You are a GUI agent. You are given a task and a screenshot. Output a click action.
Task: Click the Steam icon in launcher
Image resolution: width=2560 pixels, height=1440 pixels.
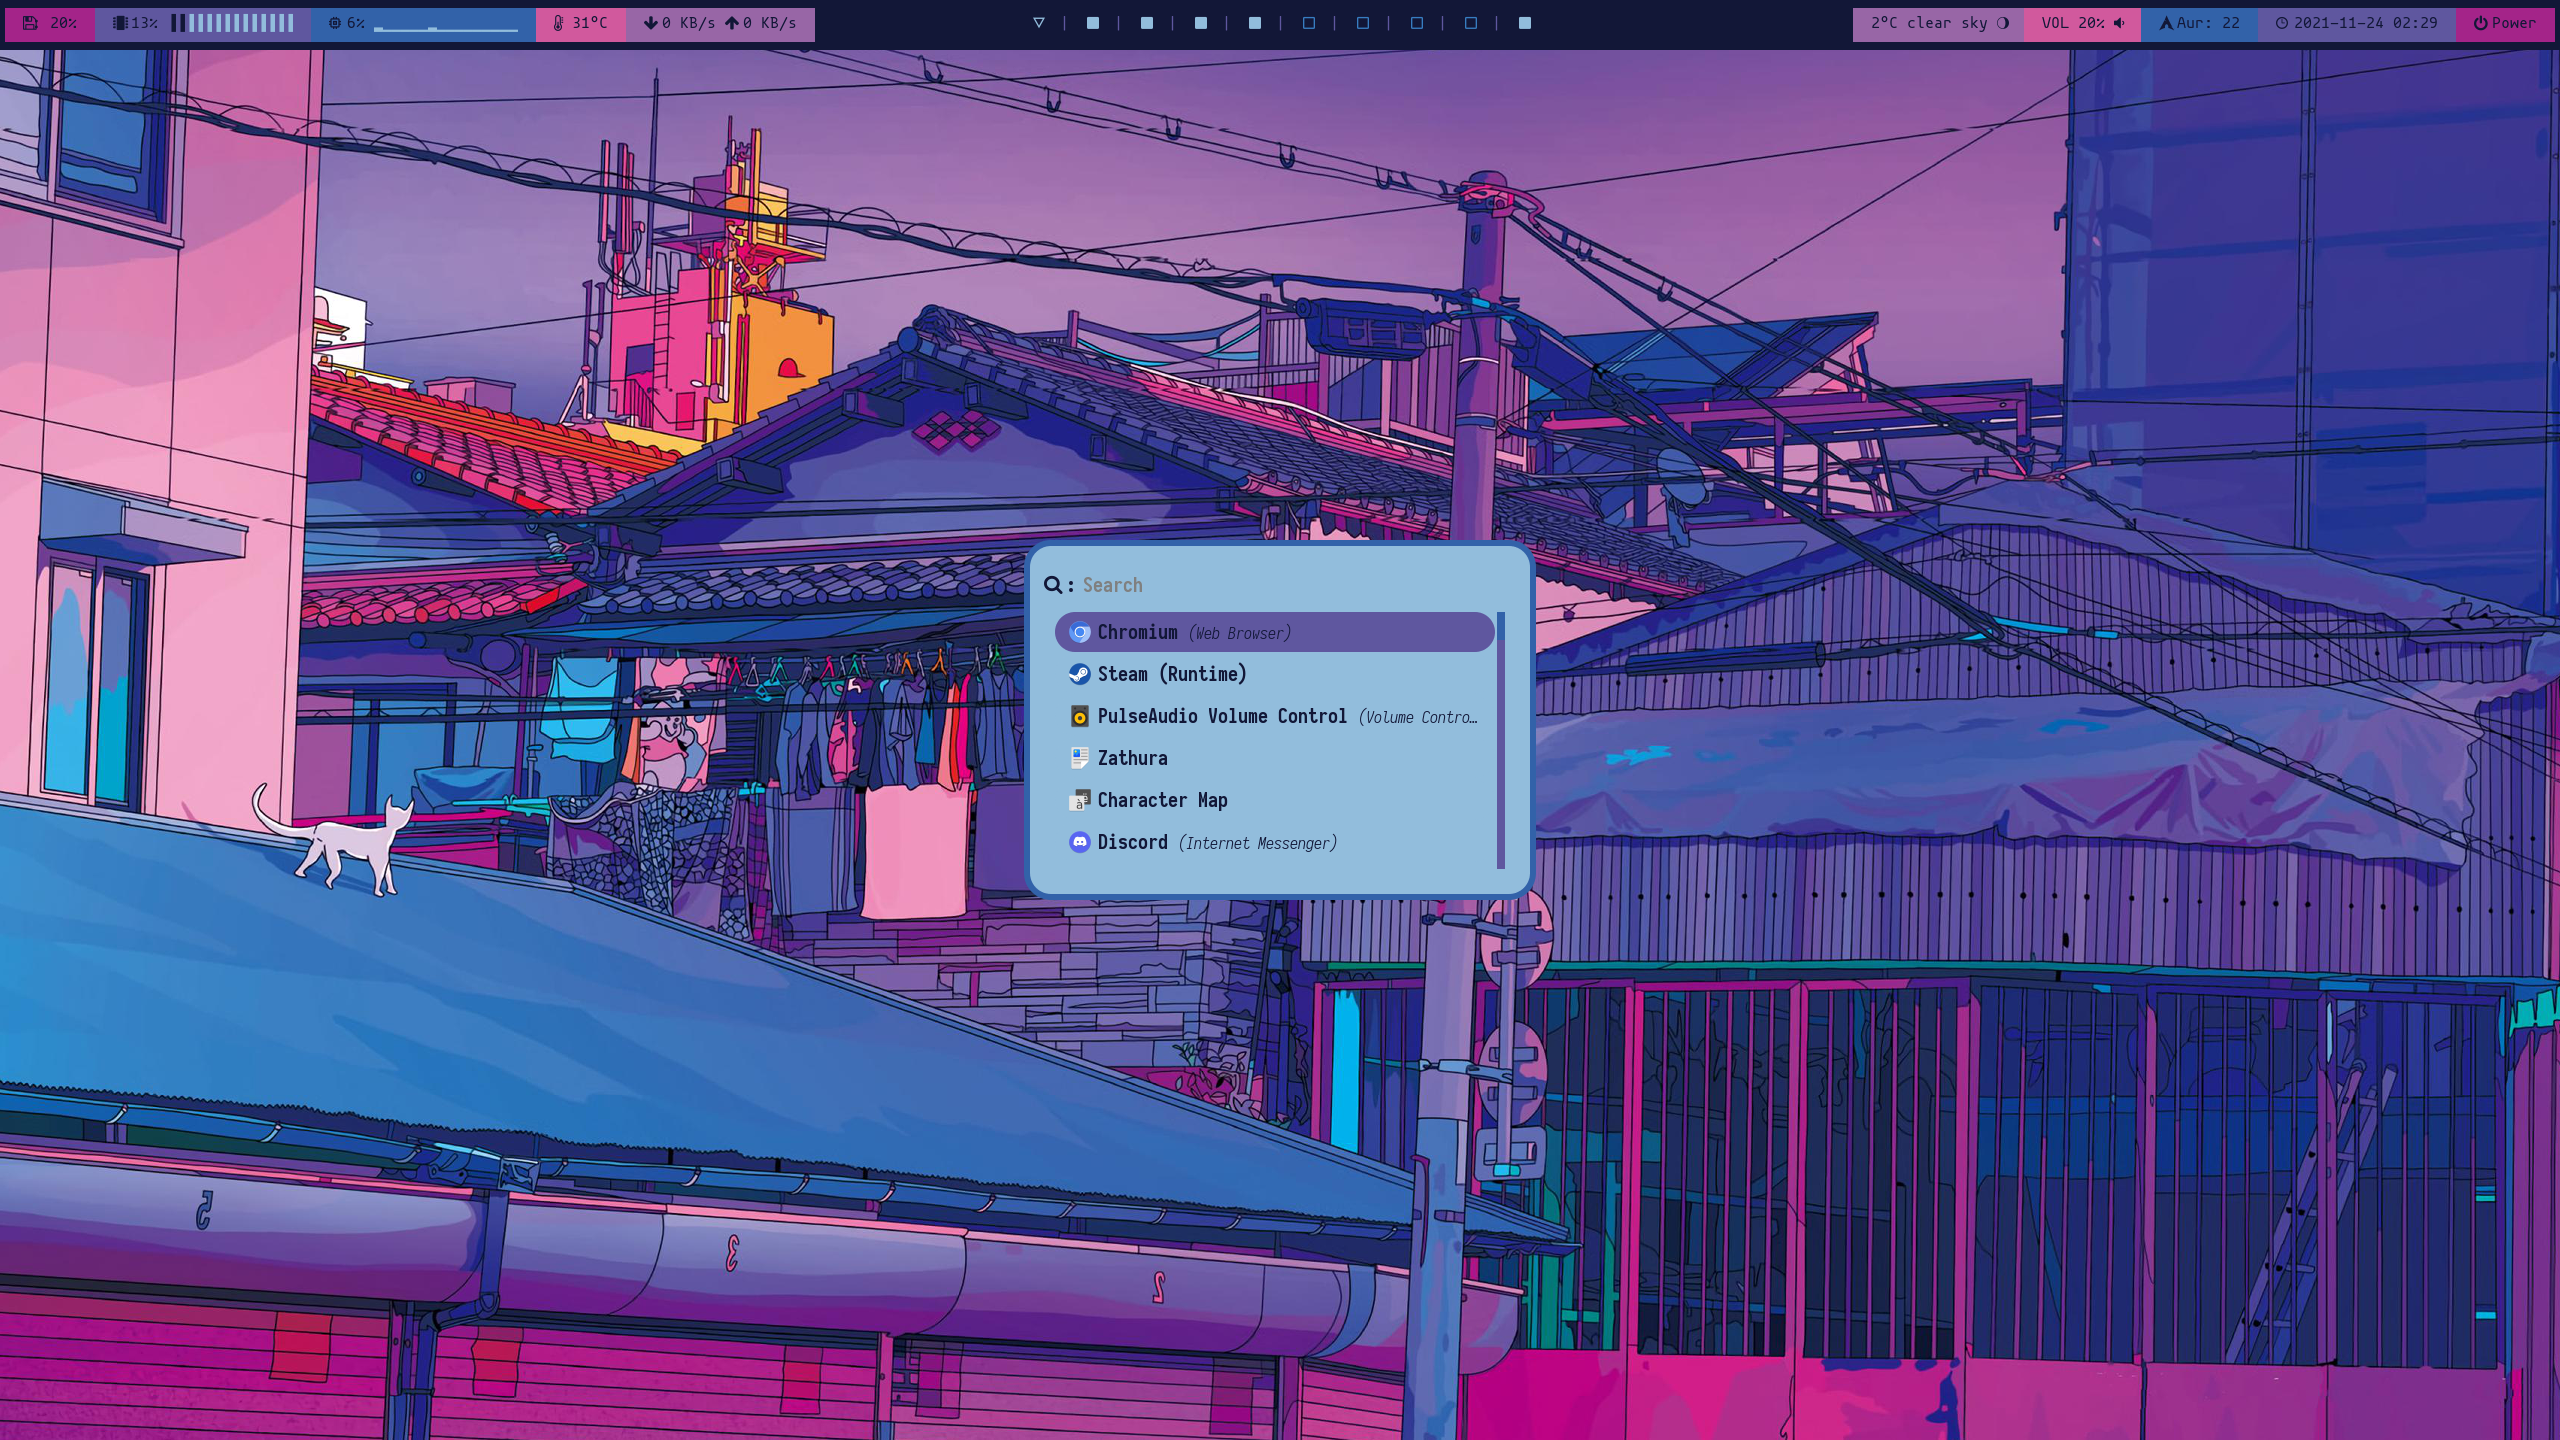click(1079, 674)
